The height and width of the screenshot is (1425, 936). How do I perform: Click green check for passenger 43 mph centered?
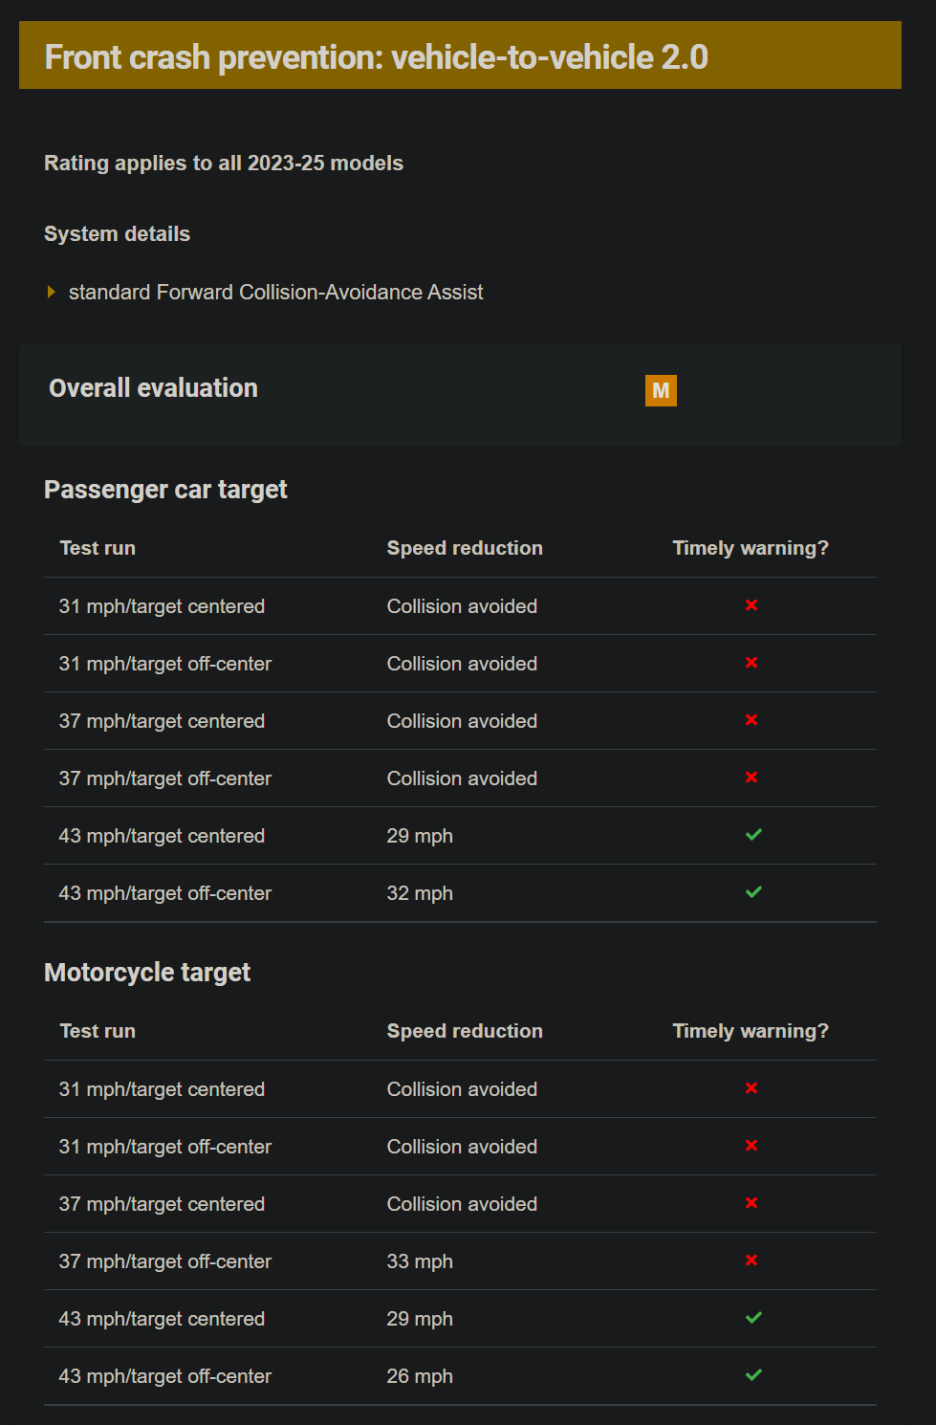coord(753,835)
